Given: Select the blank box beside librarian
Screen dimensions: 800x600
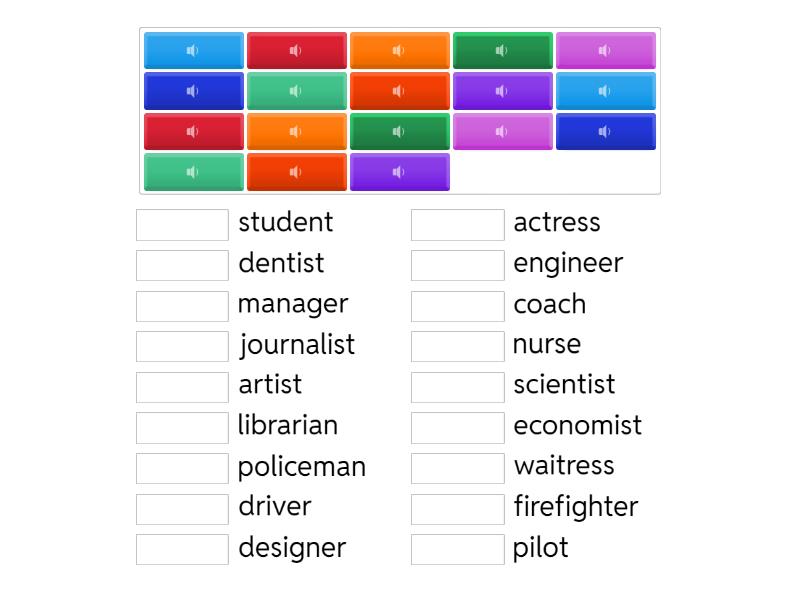Looking at the screenshot, I should pos(182,427).
